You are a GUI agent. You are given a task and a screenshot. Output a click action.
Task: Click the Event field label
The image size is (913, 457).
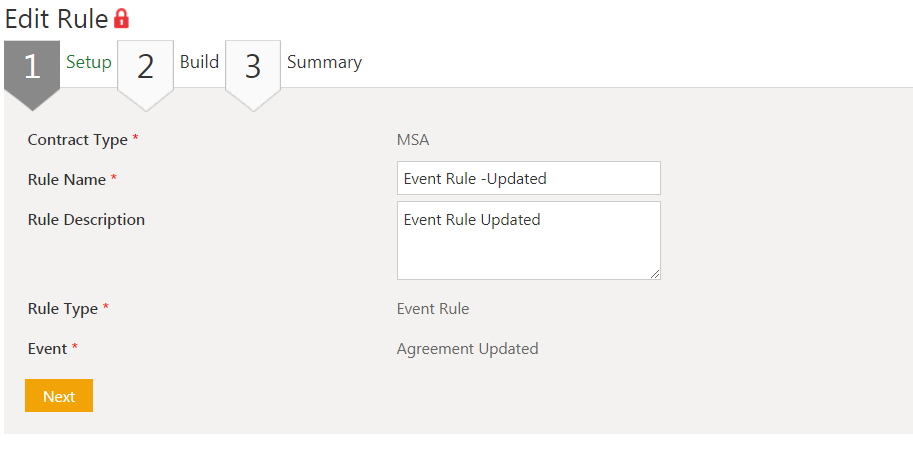47,349
